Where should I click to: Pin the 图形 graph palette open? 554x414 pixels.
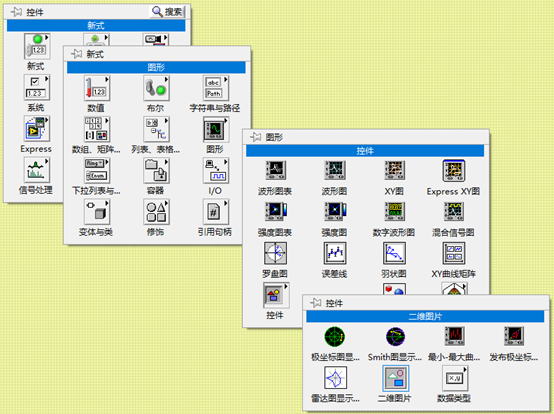[255, 137]
